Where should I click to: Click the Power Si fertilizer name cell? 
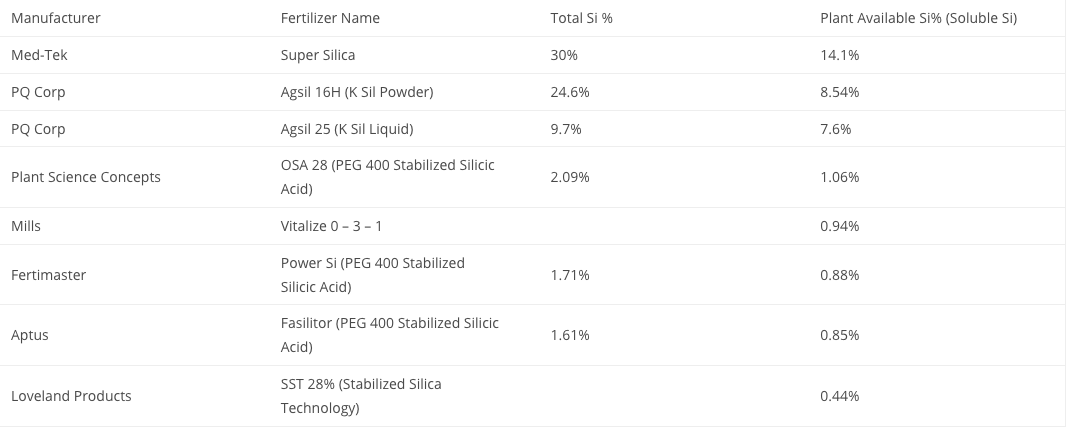point(372,275)
